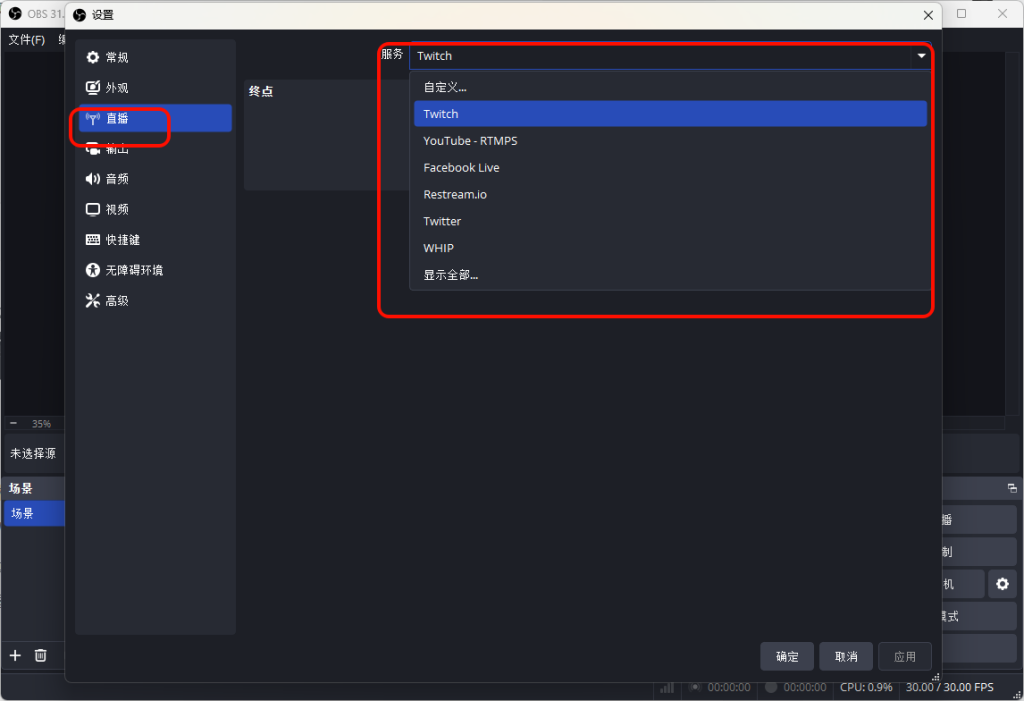
Task: Open 快捷键 keyboard icon in sidebar
Action: pos(93,240)
